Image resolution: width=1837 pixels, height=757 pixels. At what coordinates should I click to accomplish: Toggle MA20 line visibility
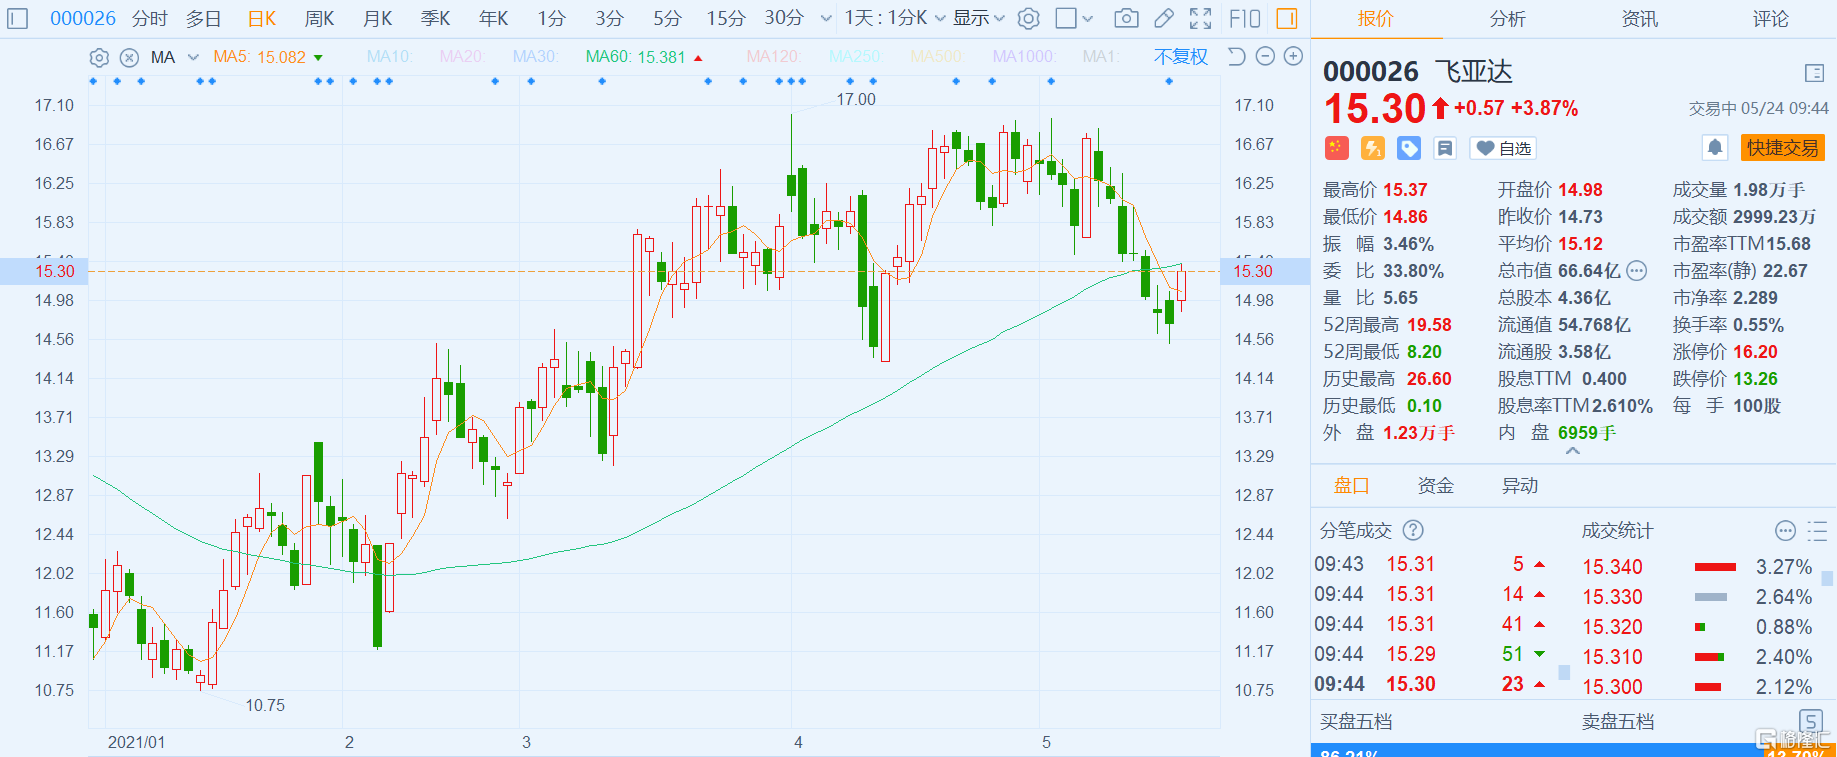pos(461,57)
